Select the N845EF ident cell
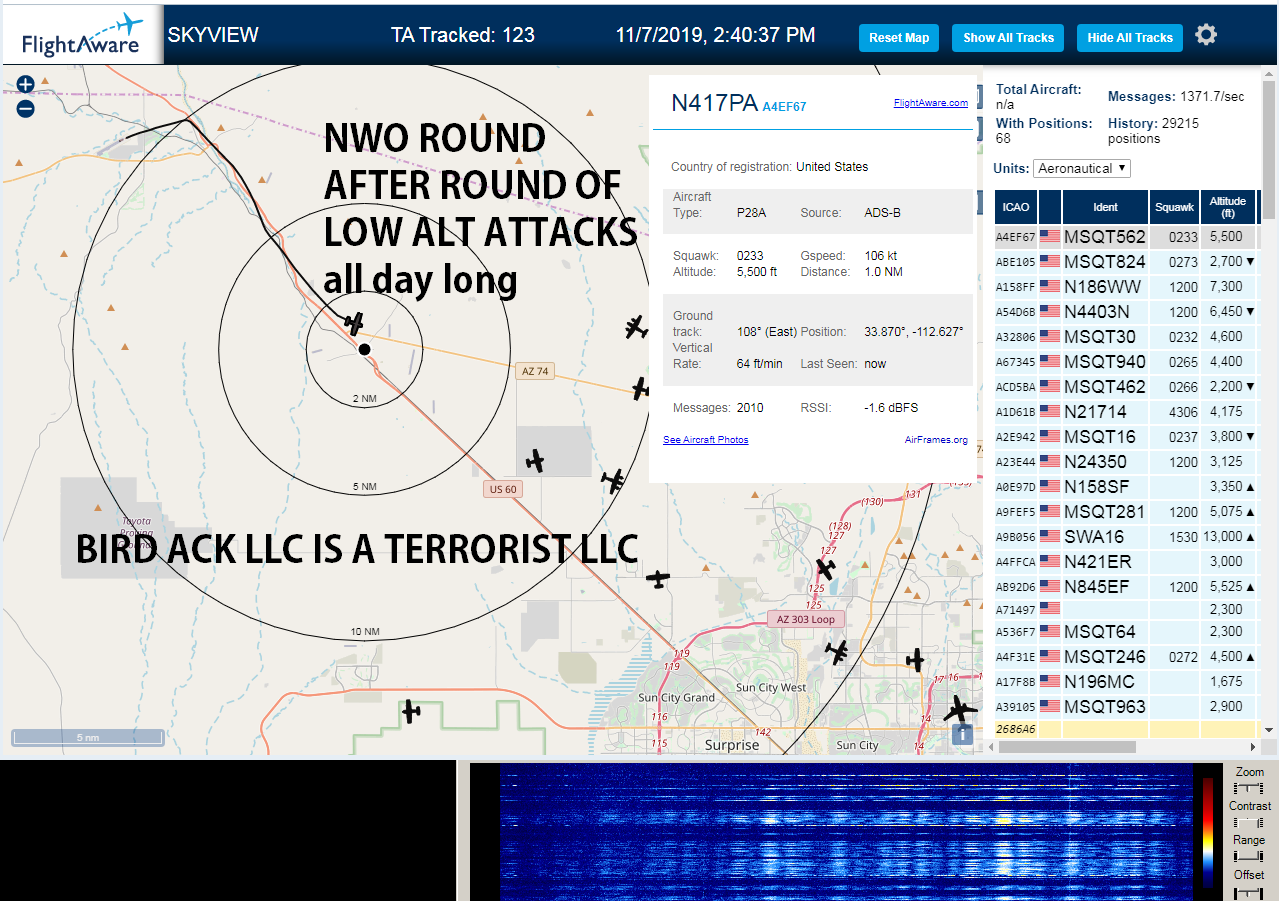Image resolution: width=1279 pixels, height=901 pixels. click(1105, 587)
